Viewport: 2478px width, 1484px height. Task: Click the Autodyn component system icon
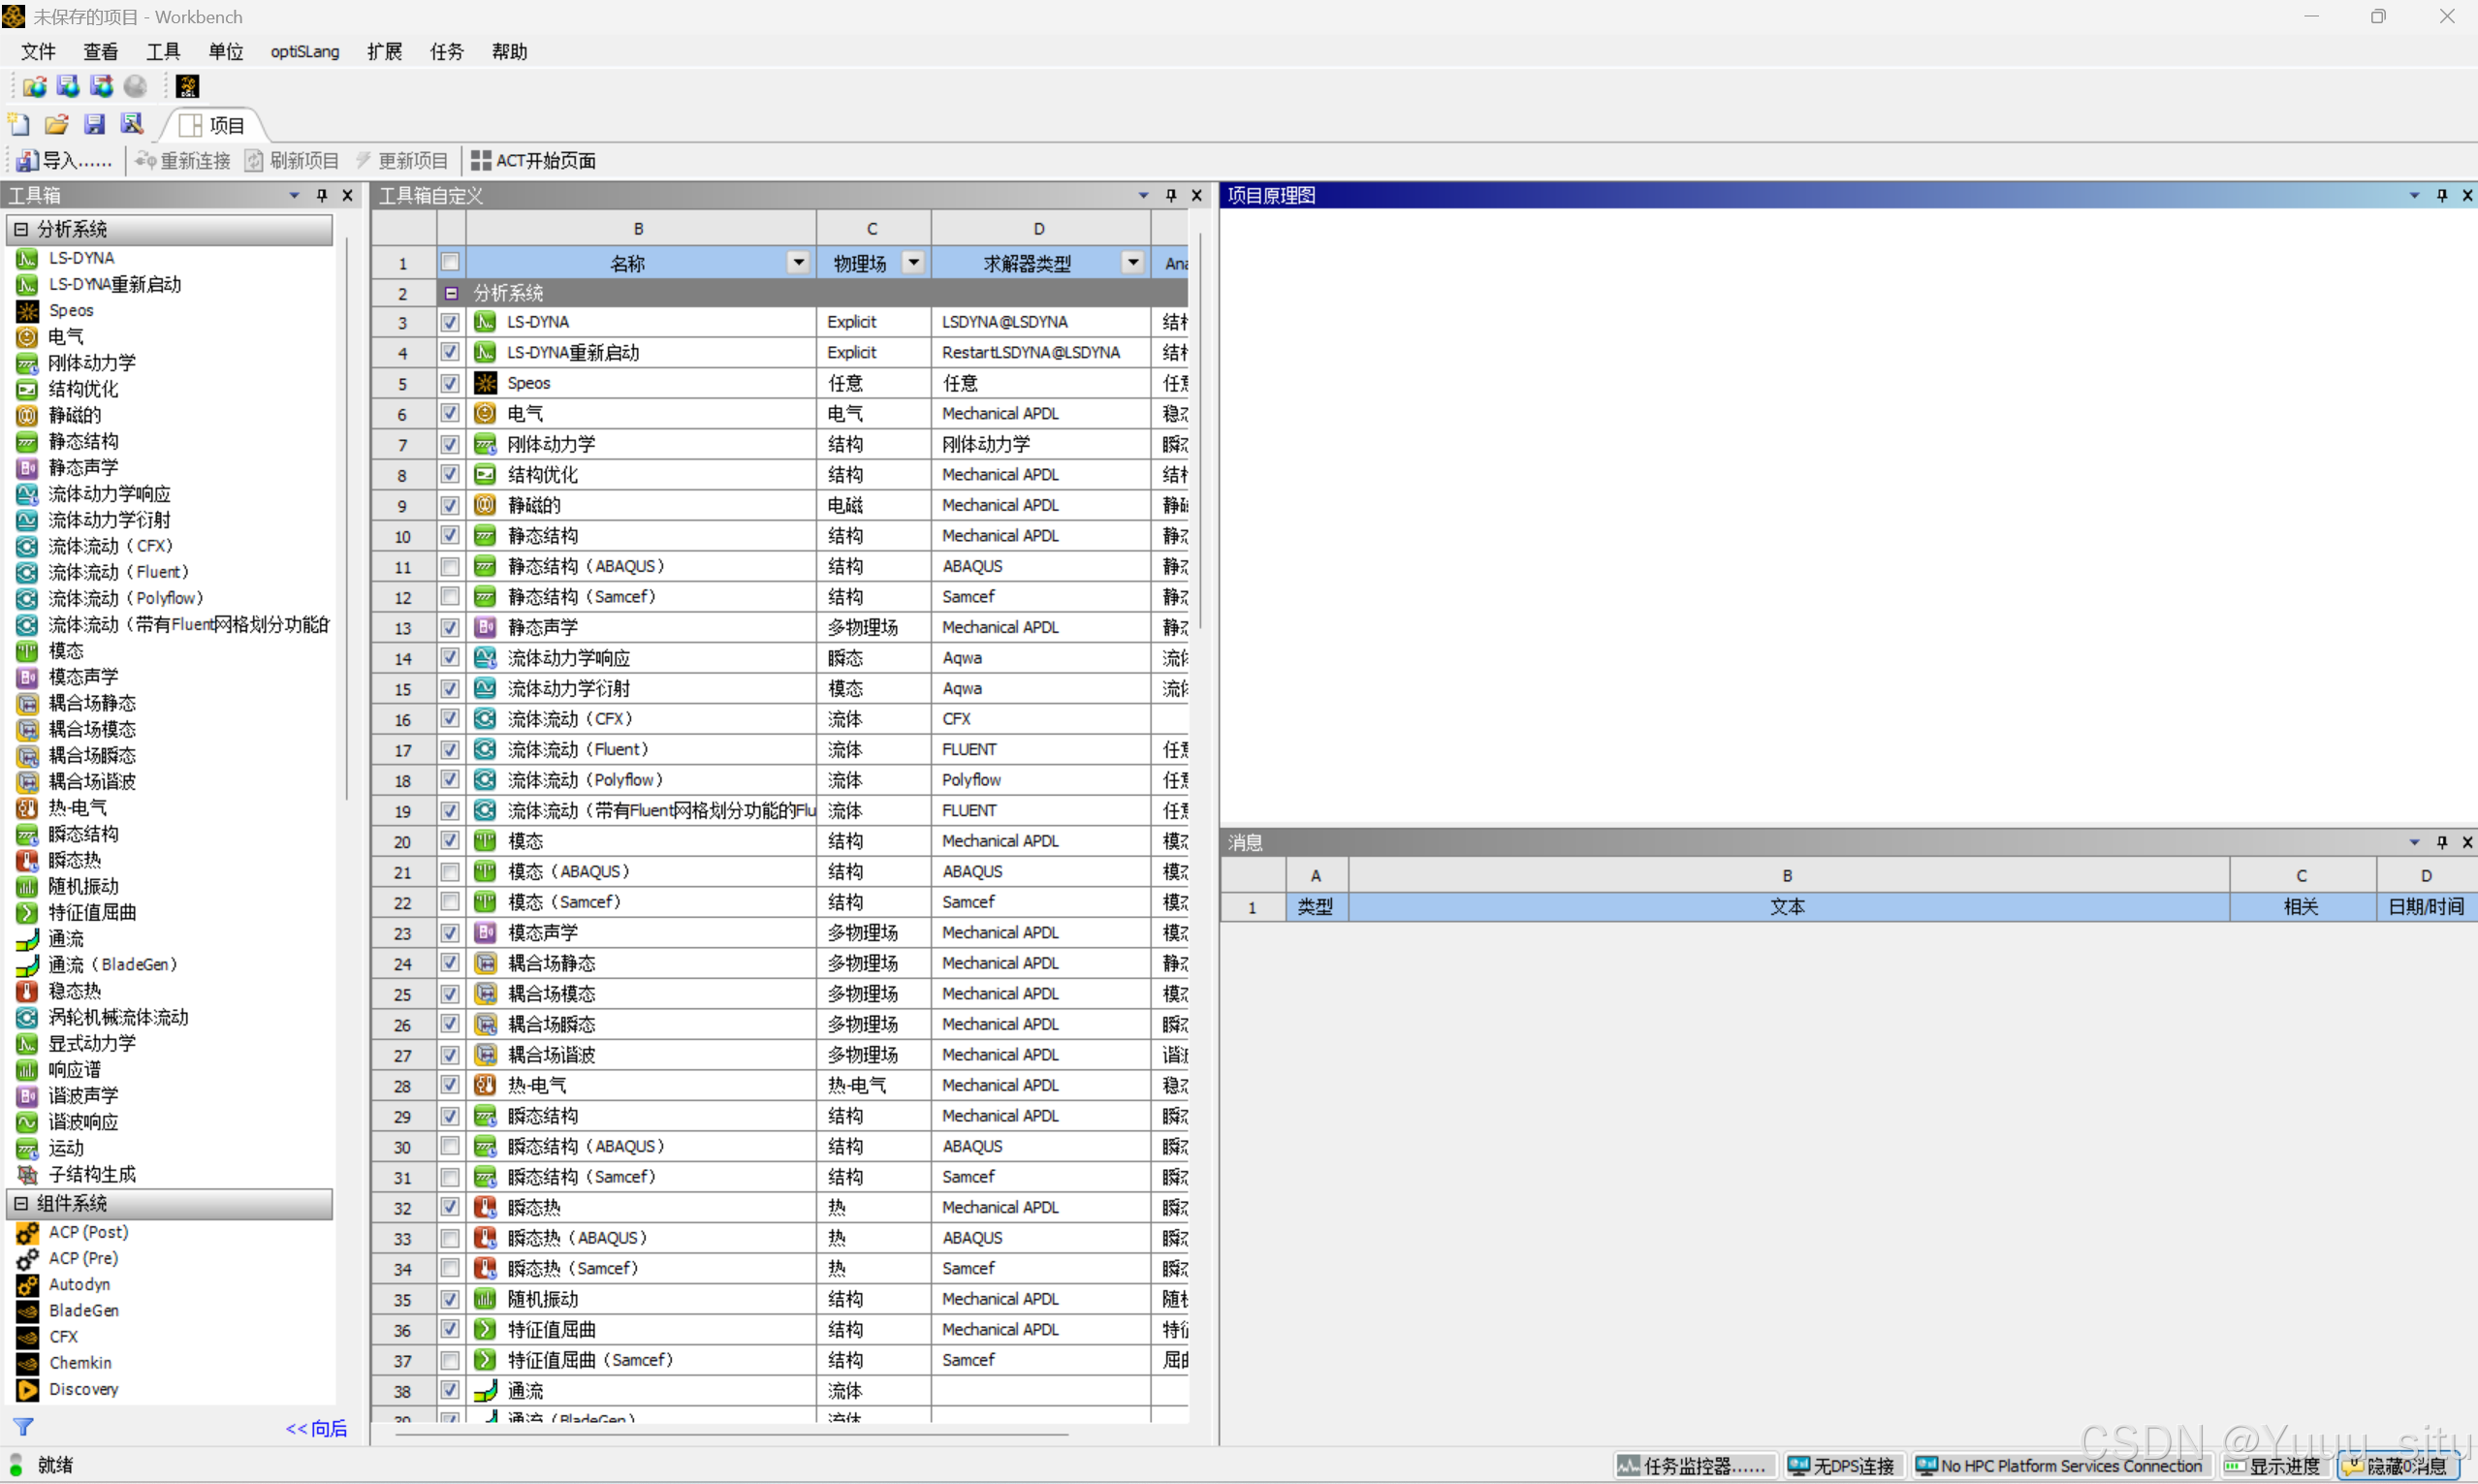27,1285
